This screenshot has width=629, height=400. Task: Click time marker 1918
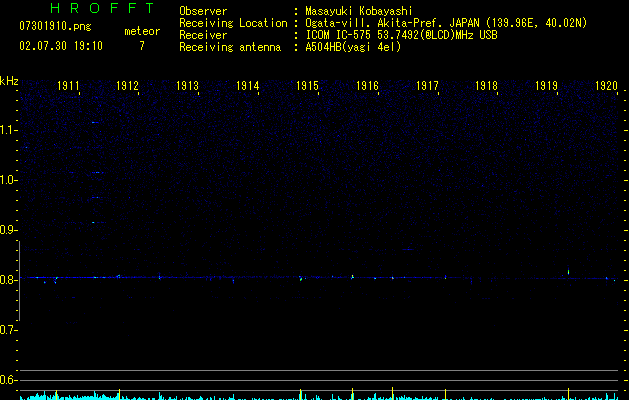[x=486, y=86]
